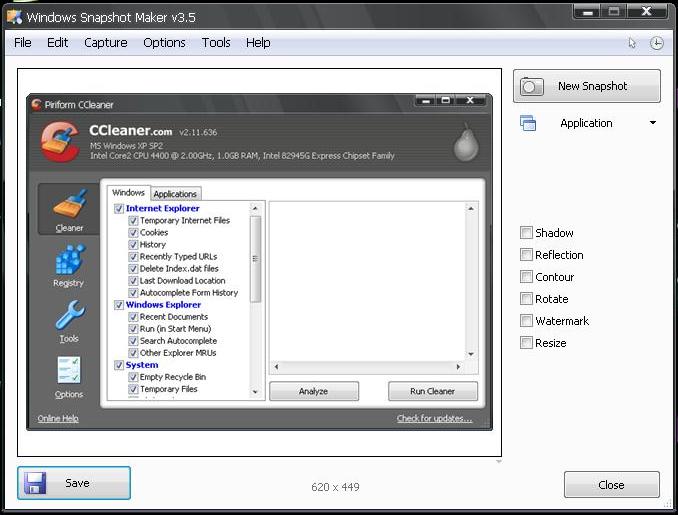Select the Cleaner brush icon in CCleaner
Screen dimensions: 678x515
(x=70, y=203)
